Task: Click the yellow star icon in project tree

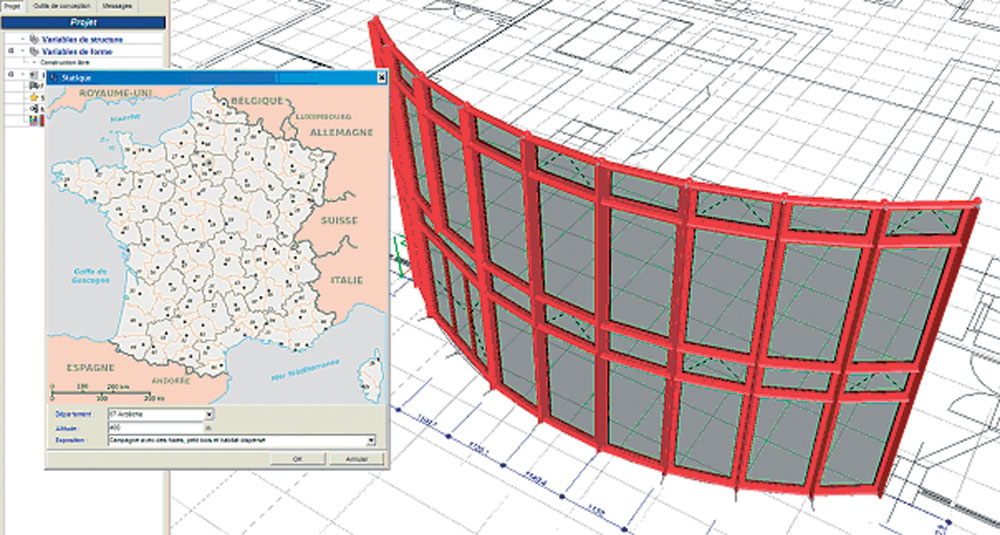Action: [35, 97]
